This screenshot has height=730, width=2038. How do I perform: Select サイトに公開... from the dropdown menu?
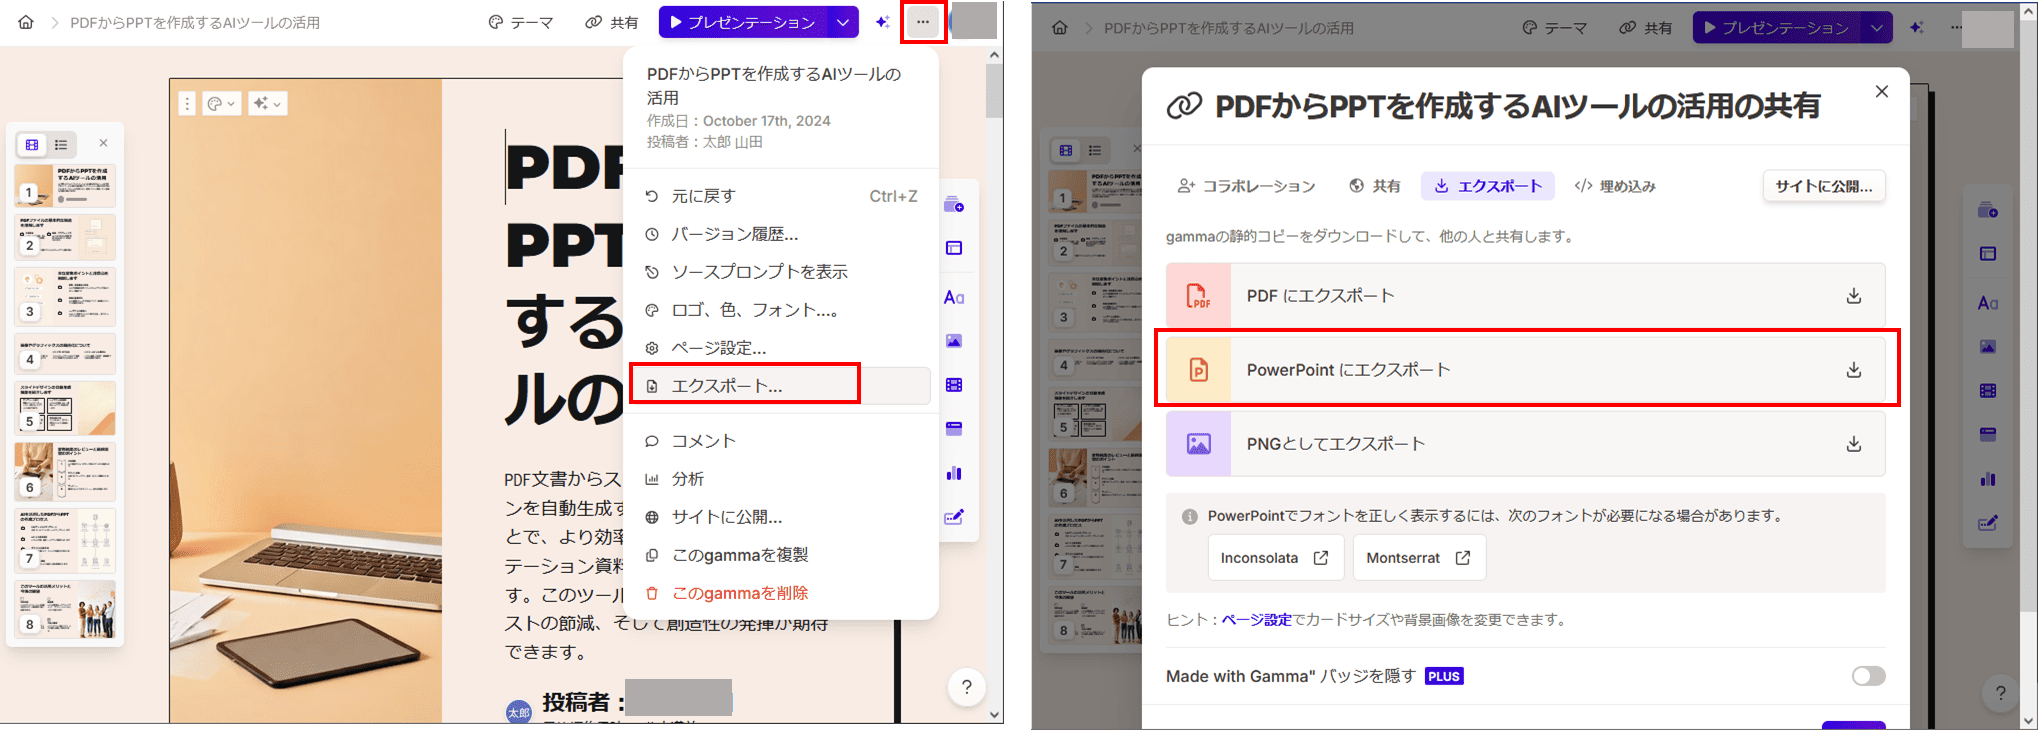tap(780, 517)
